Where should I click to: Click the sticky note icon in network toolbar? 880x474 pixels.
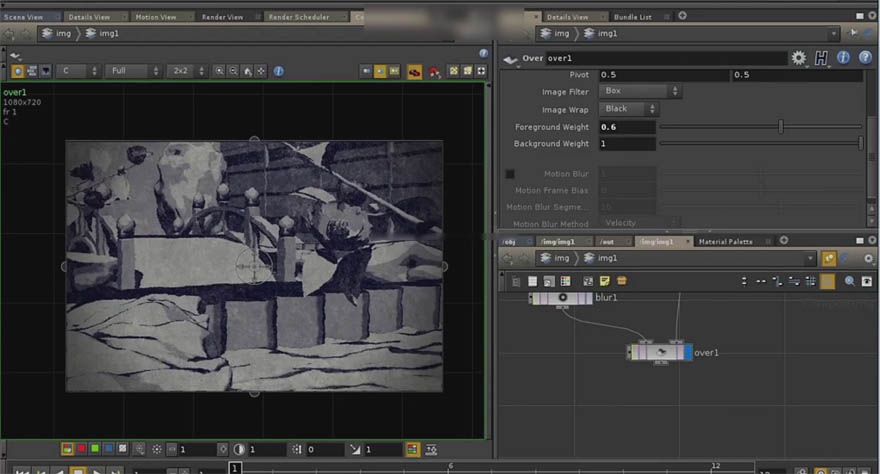(604, 281)
